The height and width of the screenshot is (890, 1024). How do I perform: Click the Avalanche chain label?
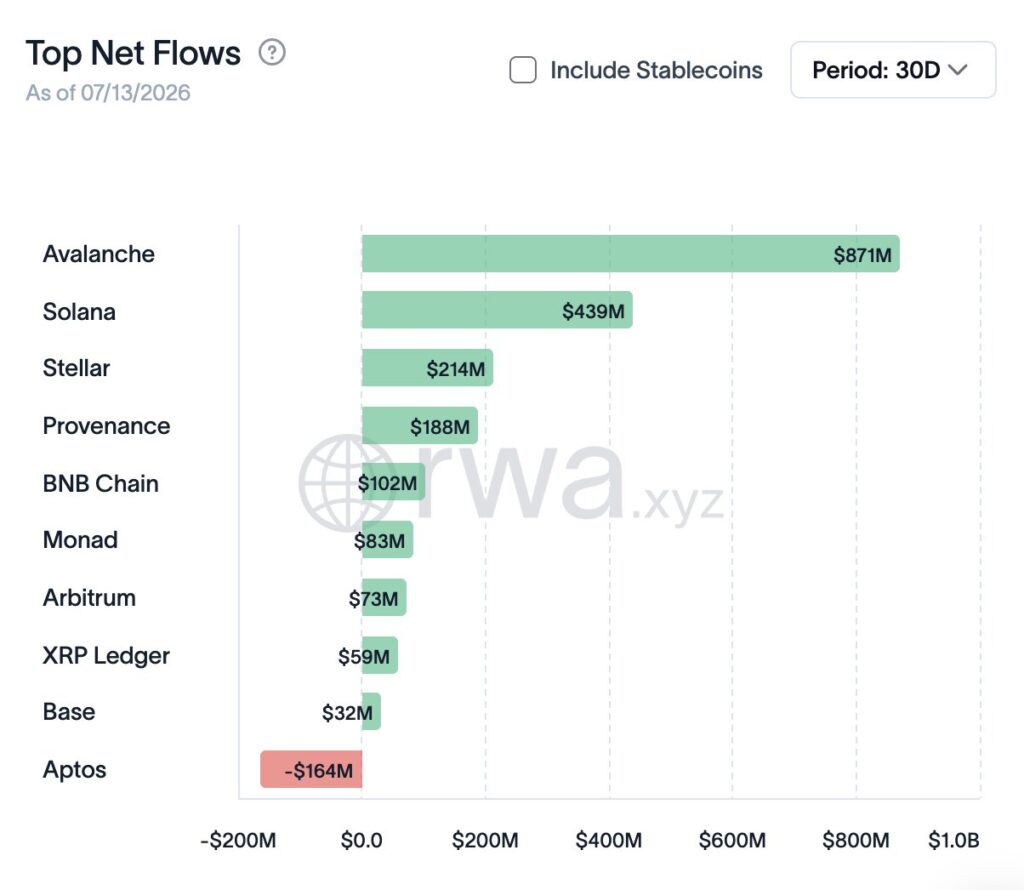(x=99, y=253)
